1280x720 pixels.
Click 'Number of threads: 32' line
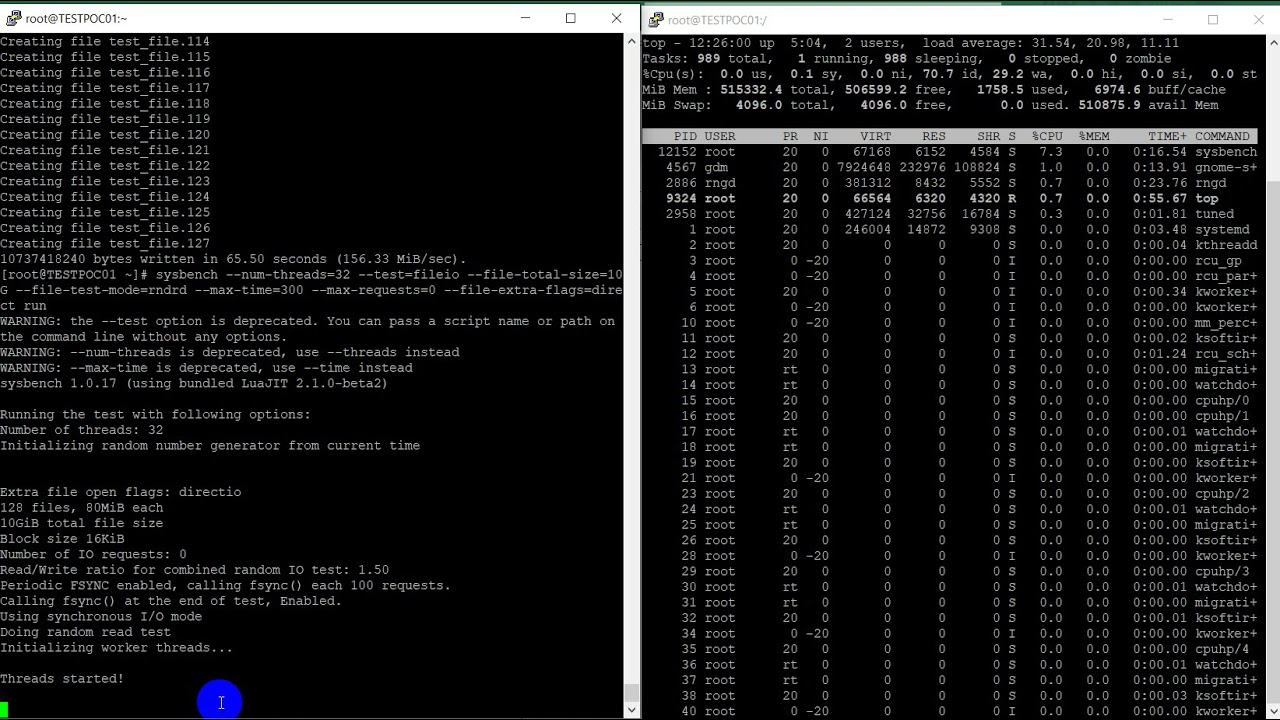pyautogui.click(x=82, y=430)
